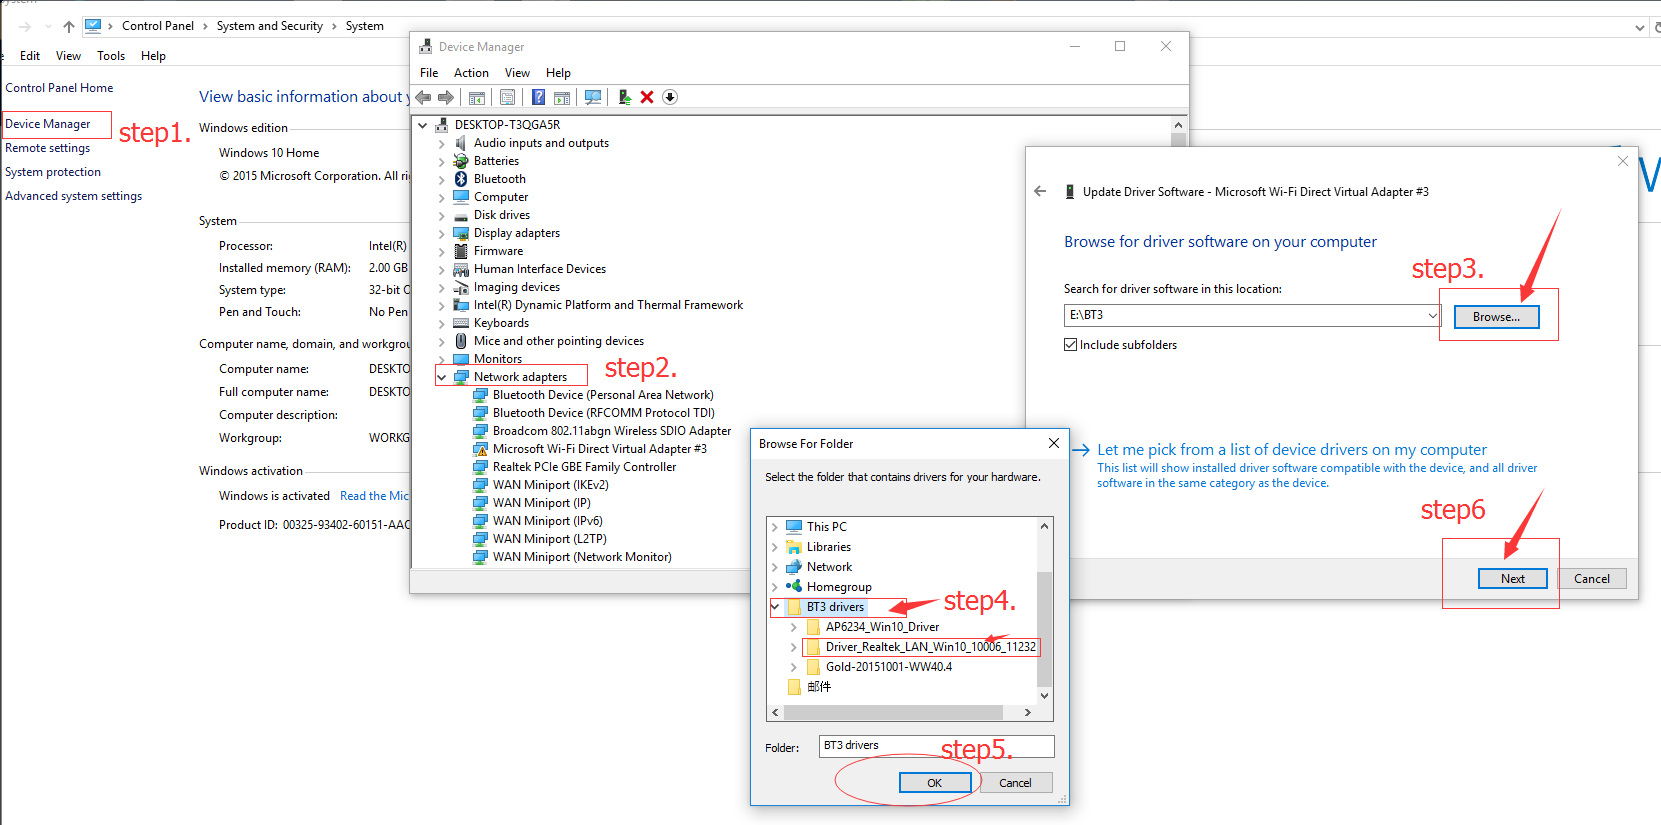Click the red X Uninstall toolbar icon
Viewport: 1661px width, 825px height.
point(647,97)
